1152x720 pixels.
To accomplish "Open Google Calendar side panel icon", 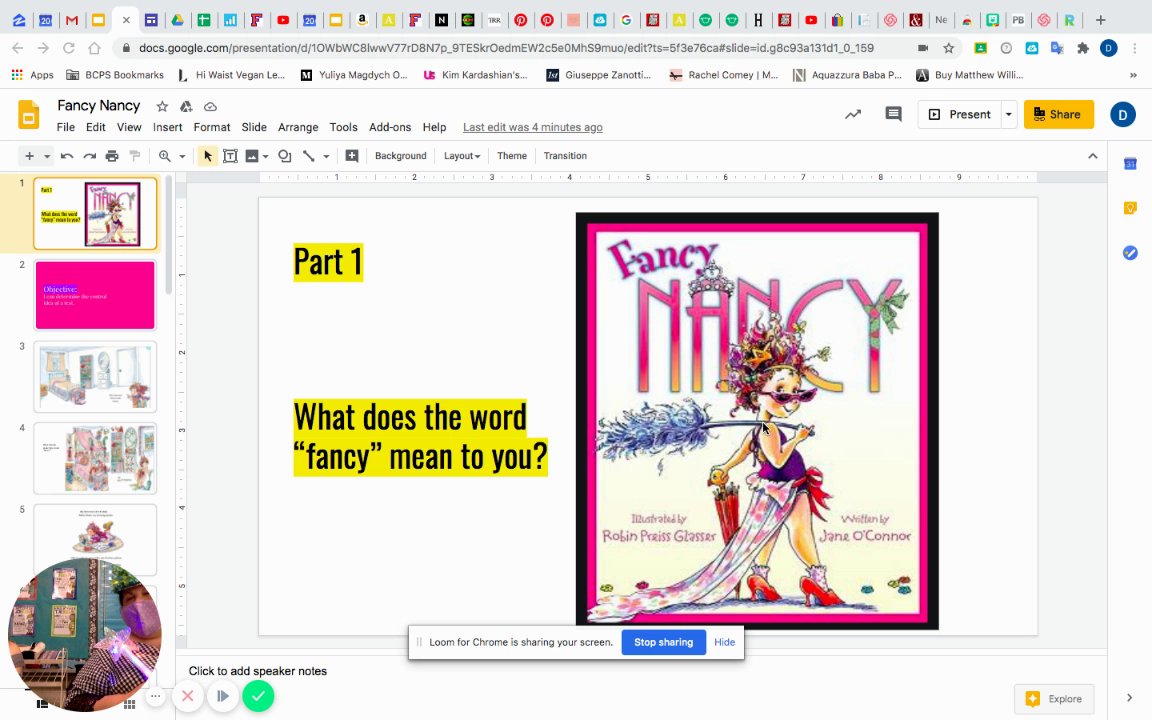I will point(1131,164).
